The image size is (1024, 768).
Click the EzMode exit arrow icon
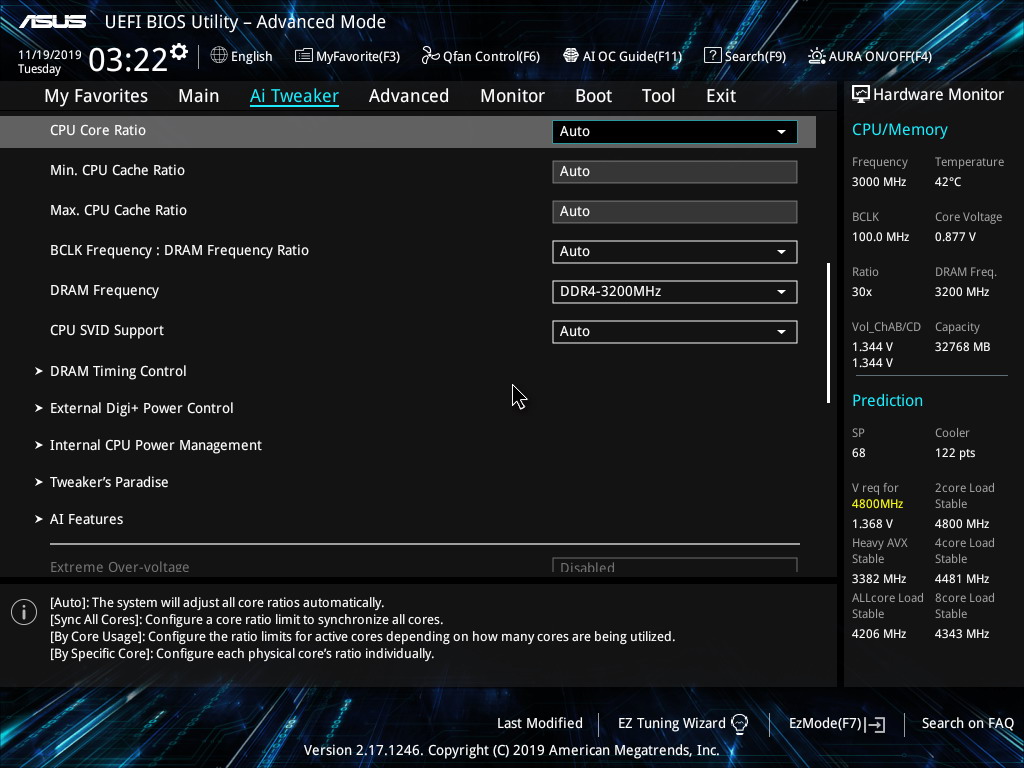(876, 724)
